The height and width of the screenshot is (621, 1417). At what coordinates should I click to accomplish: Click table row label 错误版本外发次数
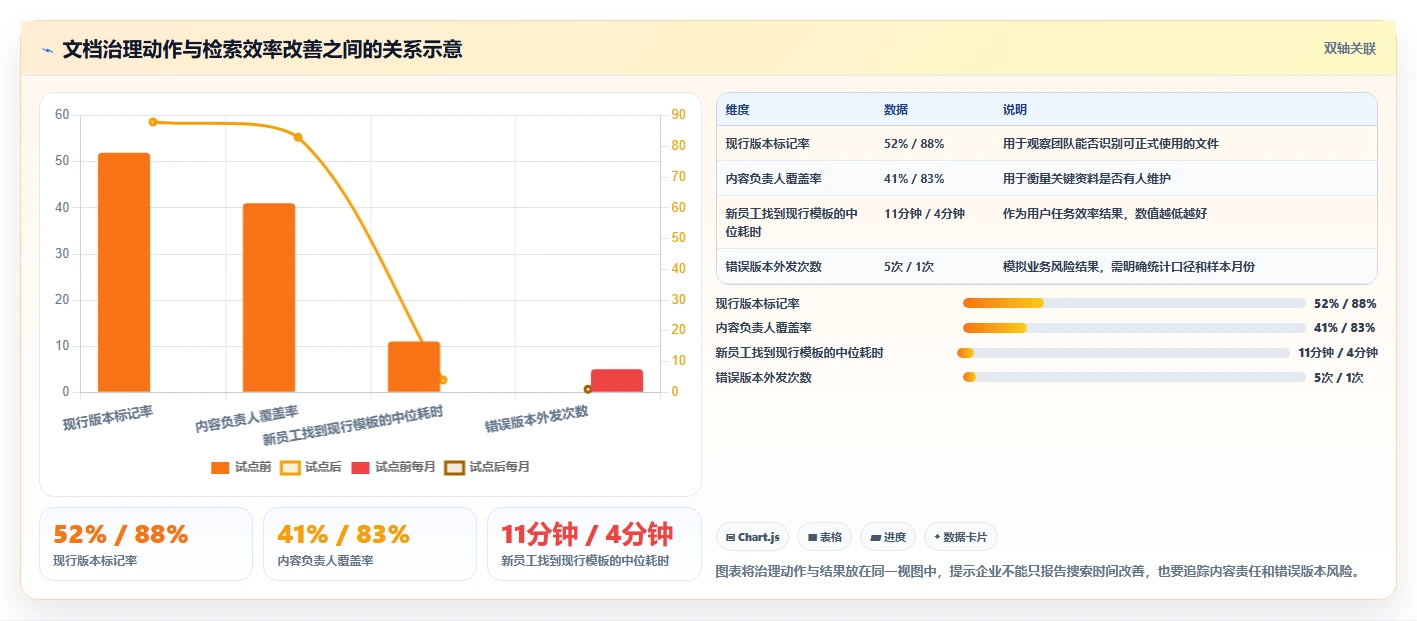(x=774, y=267)
